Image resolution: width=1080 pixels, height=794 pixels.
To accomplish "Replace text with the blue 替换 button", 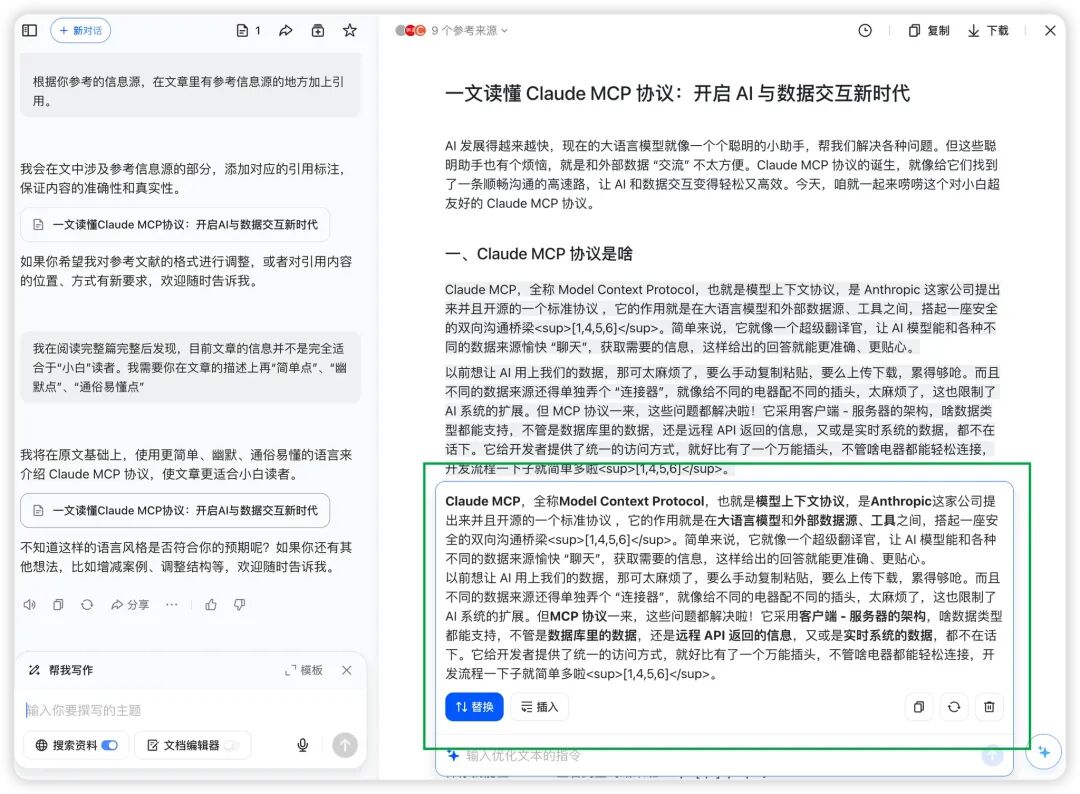I will point(474,707).
